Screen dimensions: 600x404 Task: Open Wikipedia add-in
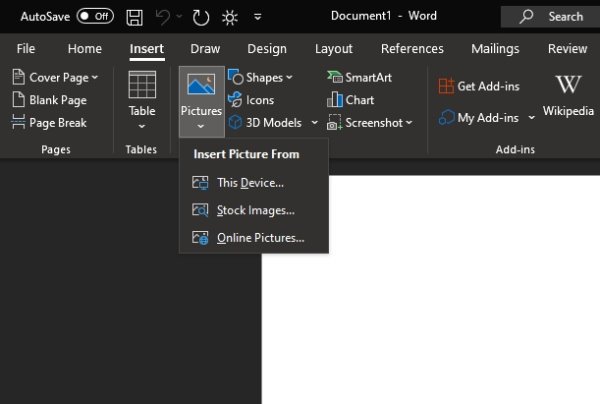click(x=568, y=97)
